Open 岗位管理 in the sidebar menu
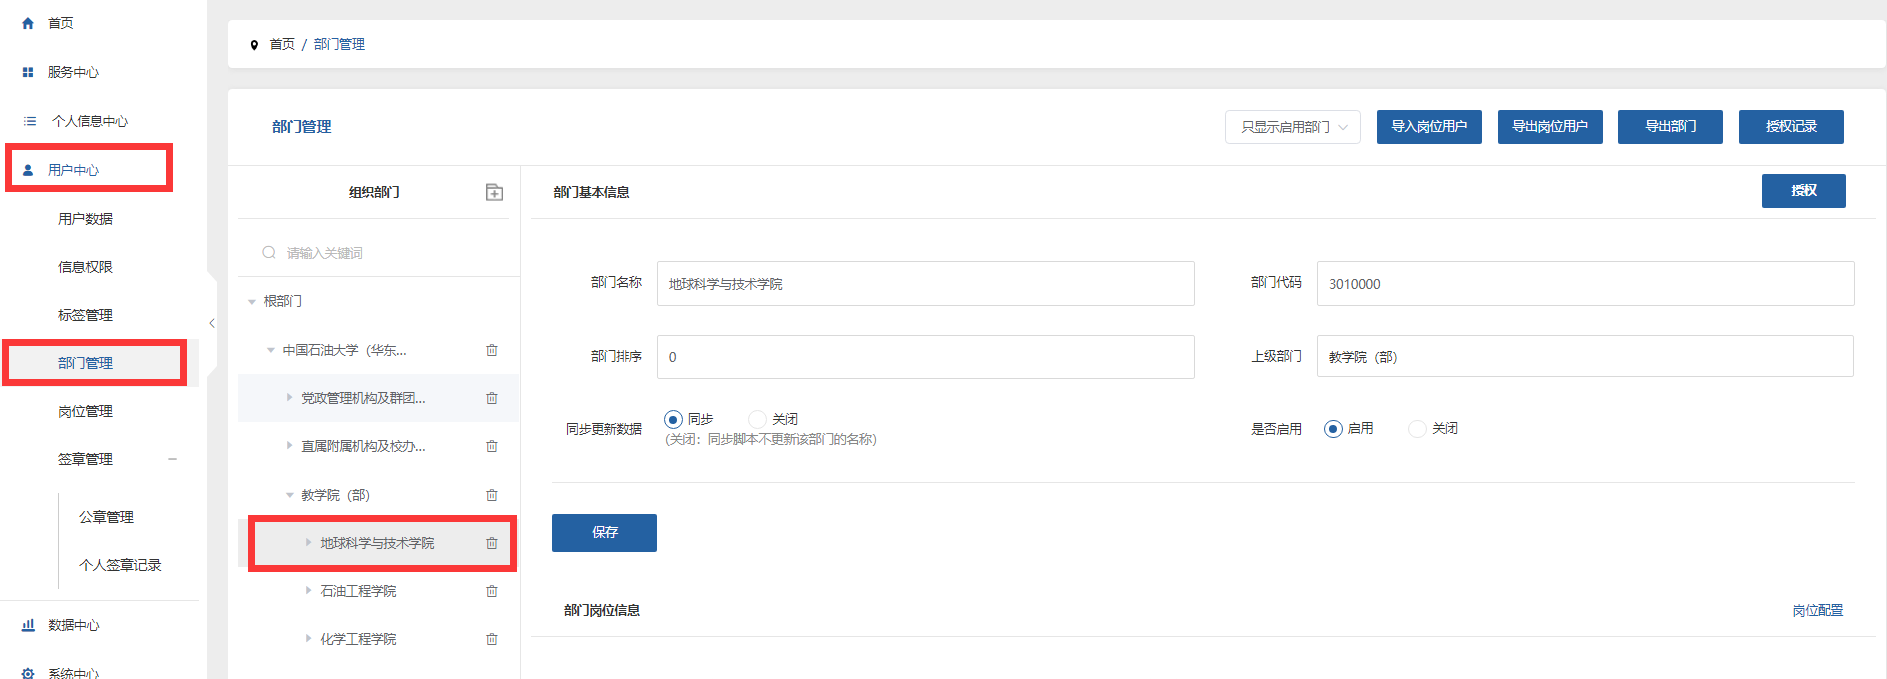 pos(85,411)
